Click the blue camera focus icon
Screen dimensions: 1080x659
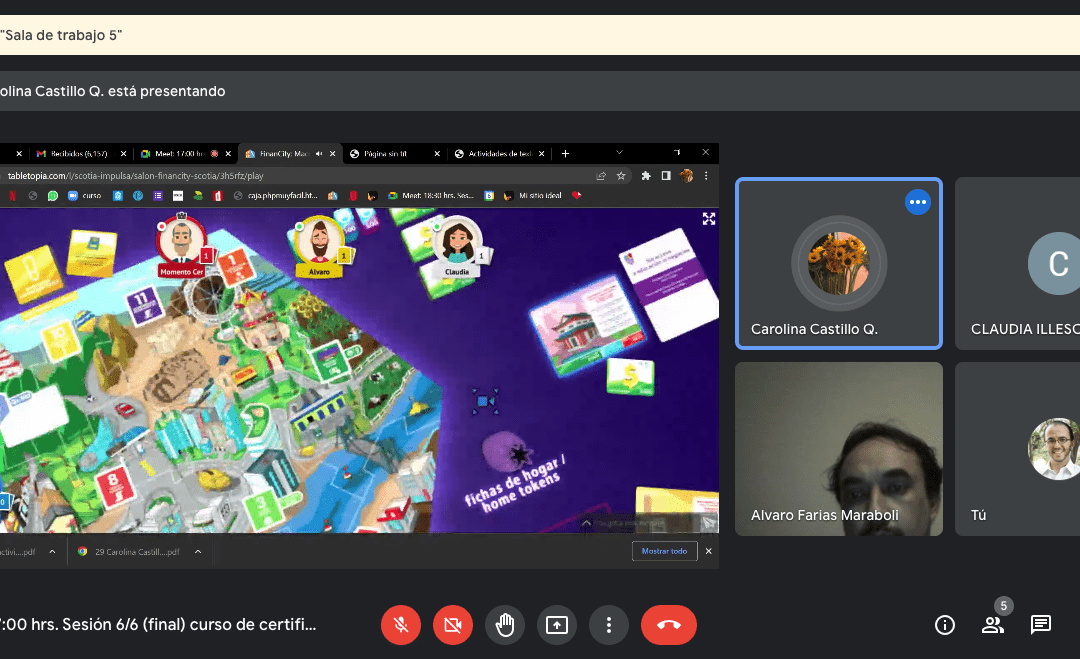pyautogui.click(x=484, y=401)
